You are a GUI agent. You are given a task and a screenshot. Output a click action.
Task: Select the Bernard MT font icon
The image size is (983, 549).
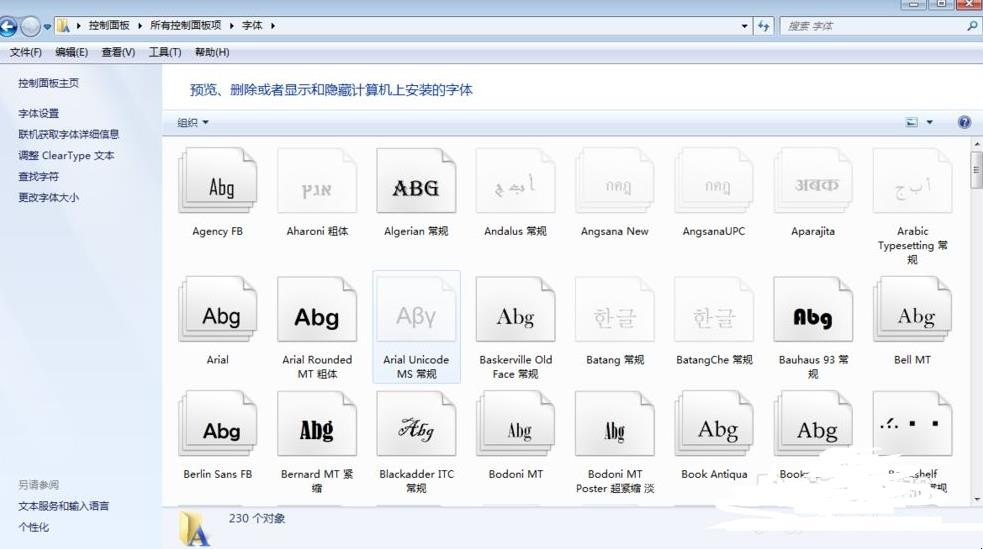pos(317,427)
